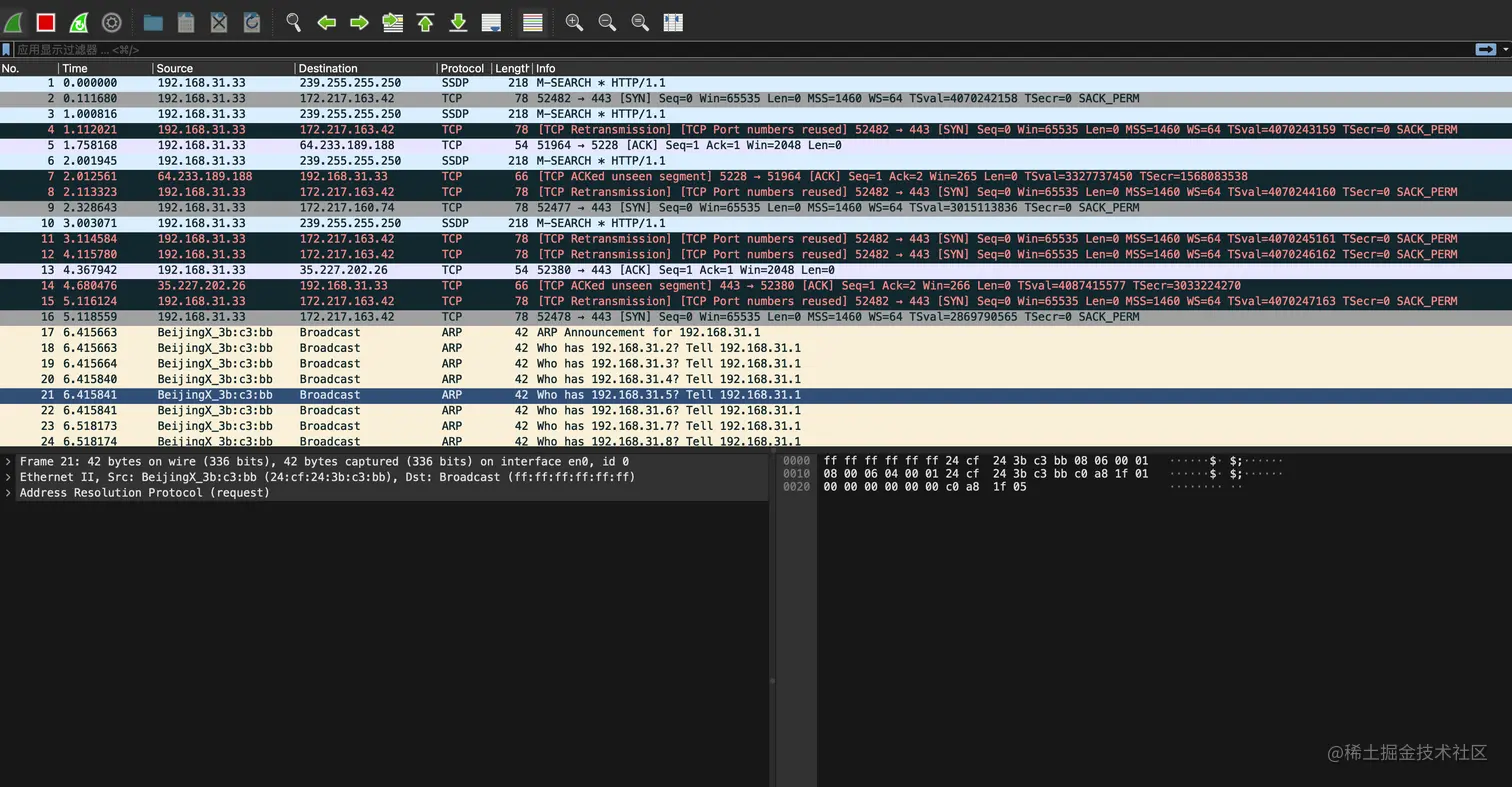This screenshot has height=787, width=1512.
Task: Apply the display filter arrow button
Action: click(x=1485, y=49)
